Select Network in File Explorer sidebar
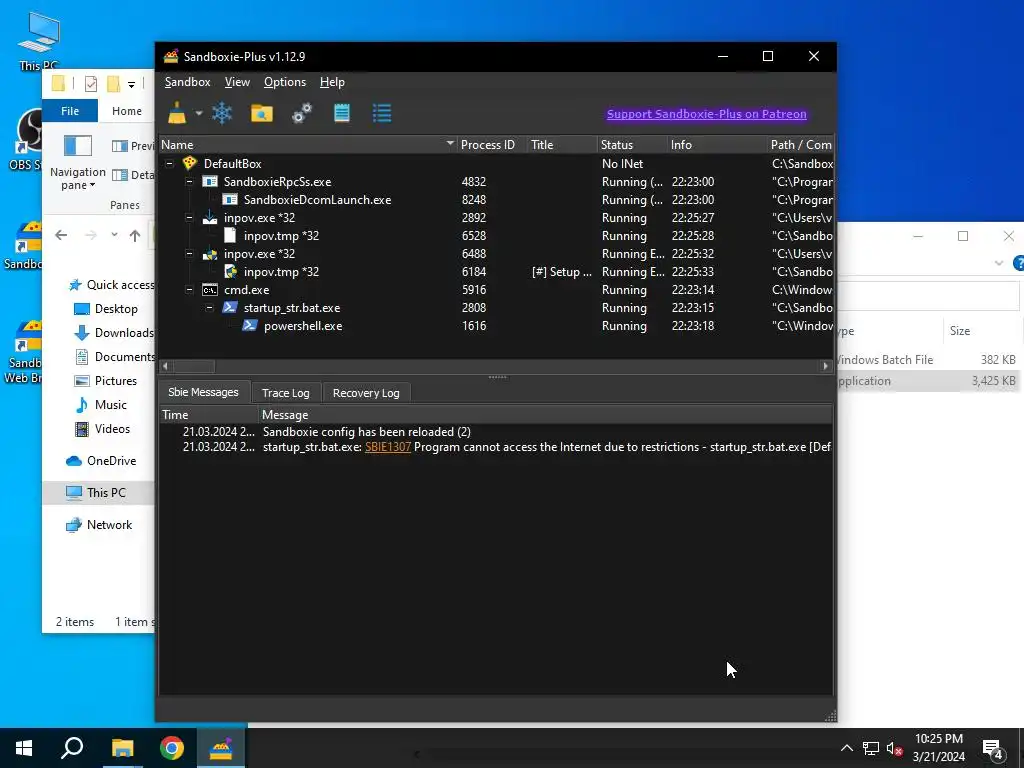1024x768 pixels. pyautogui.click(x=99, y=524)
